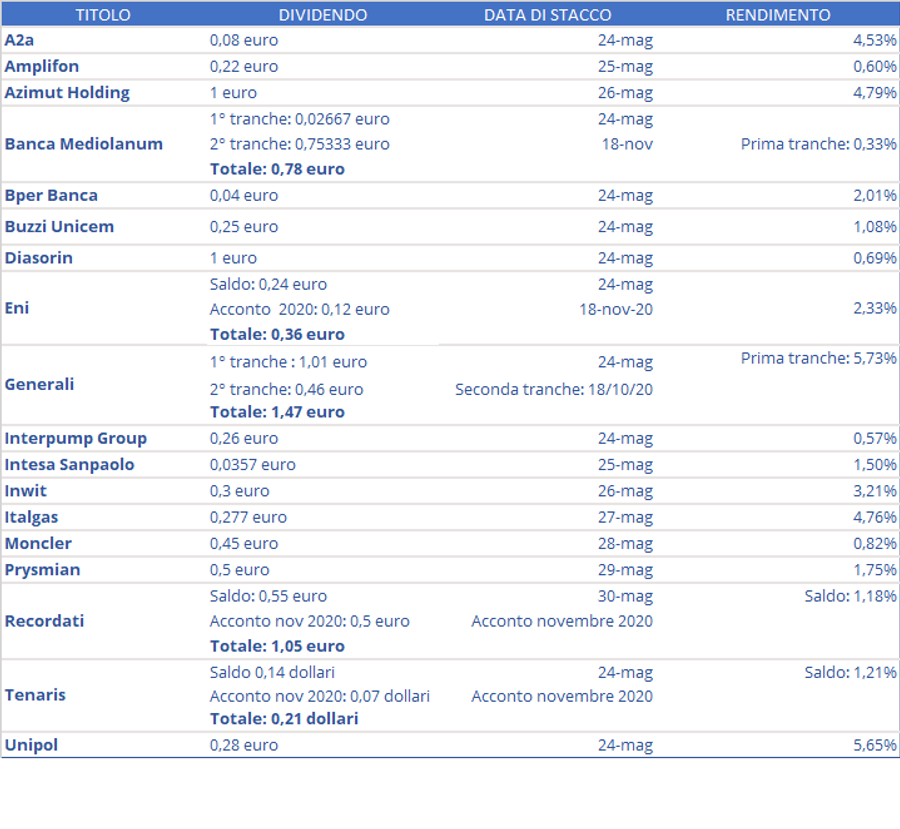The width and height of the screenshot is (900, 829).
Task: Select the Moncler title cell
Action: pos(38,544)
